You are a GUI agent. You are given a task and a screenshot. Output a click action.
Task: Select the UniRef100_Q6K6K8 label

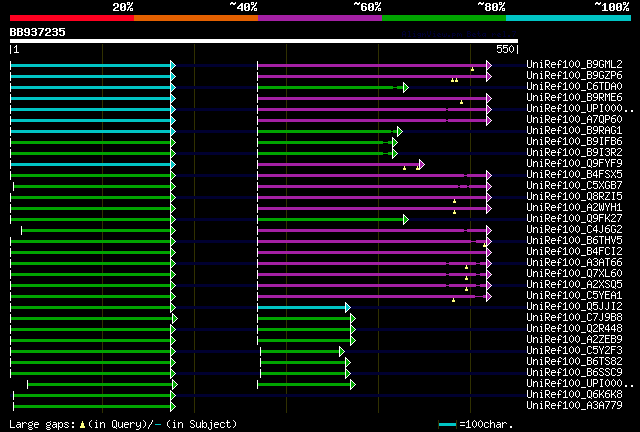[574, 395]
